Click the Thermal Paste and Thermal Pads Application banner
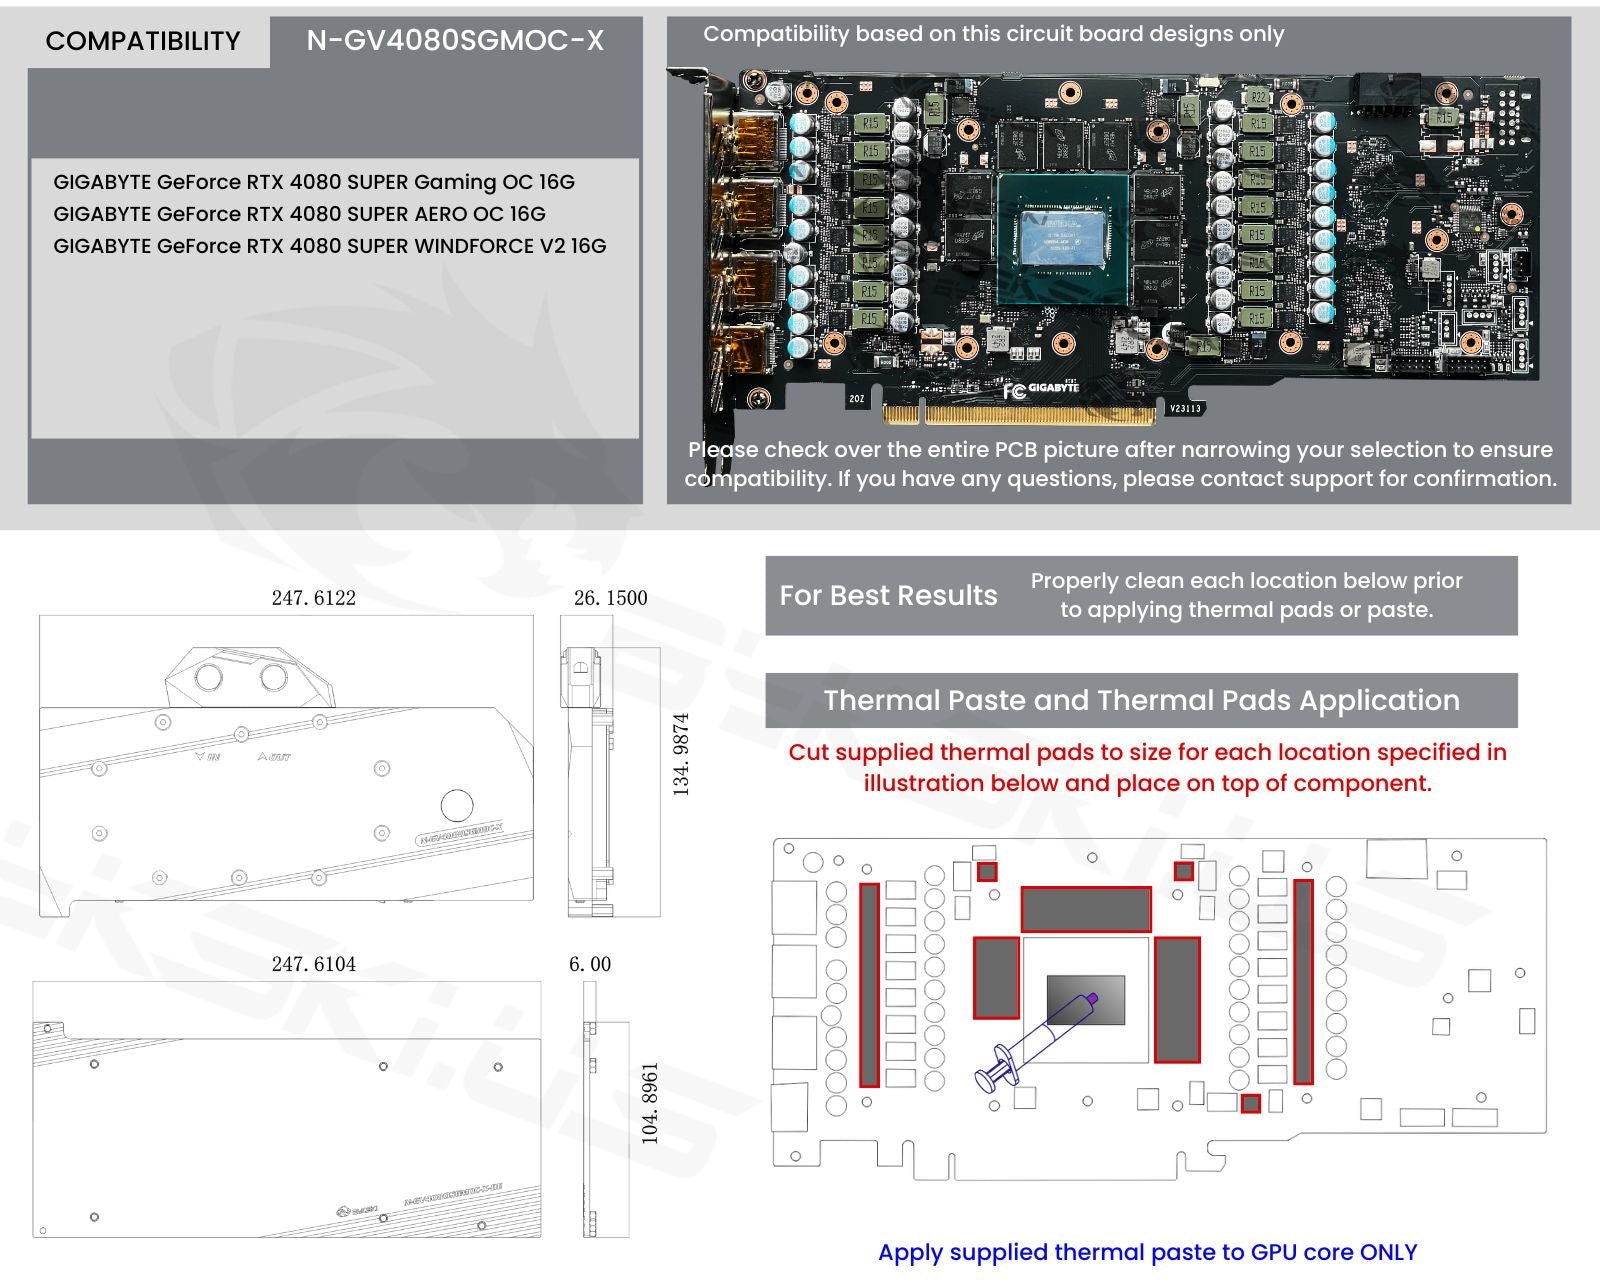The height and width of the screenshot is (1280, 1600). pyautogui.click(x=1141, y=700)
